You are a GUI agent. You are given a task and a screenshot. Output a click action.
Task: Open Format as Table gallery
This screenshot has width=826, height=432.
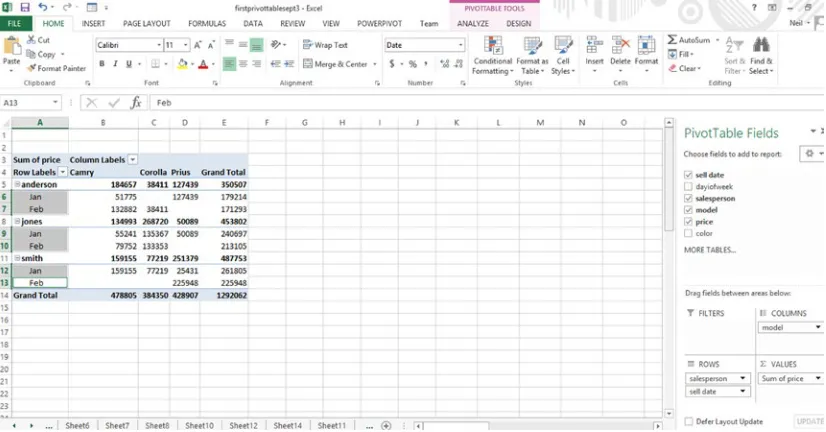point(533,55)
